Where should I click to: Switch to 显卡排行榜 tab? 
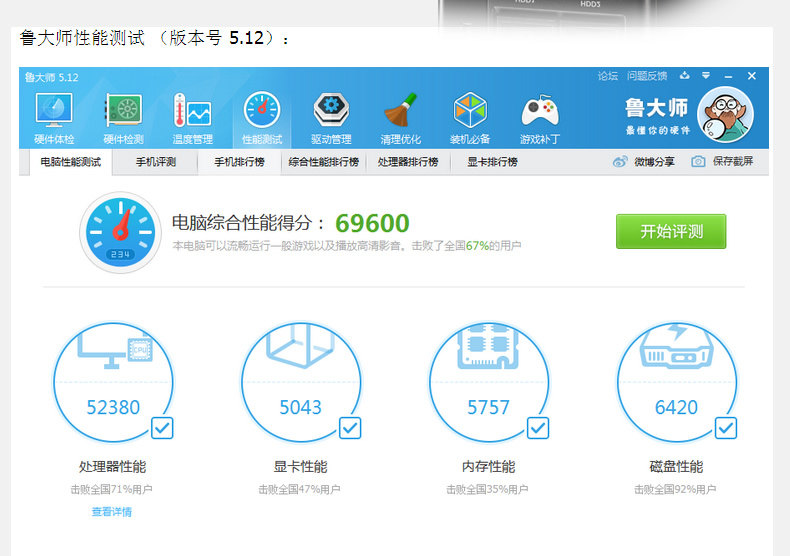tap(492, 162)
